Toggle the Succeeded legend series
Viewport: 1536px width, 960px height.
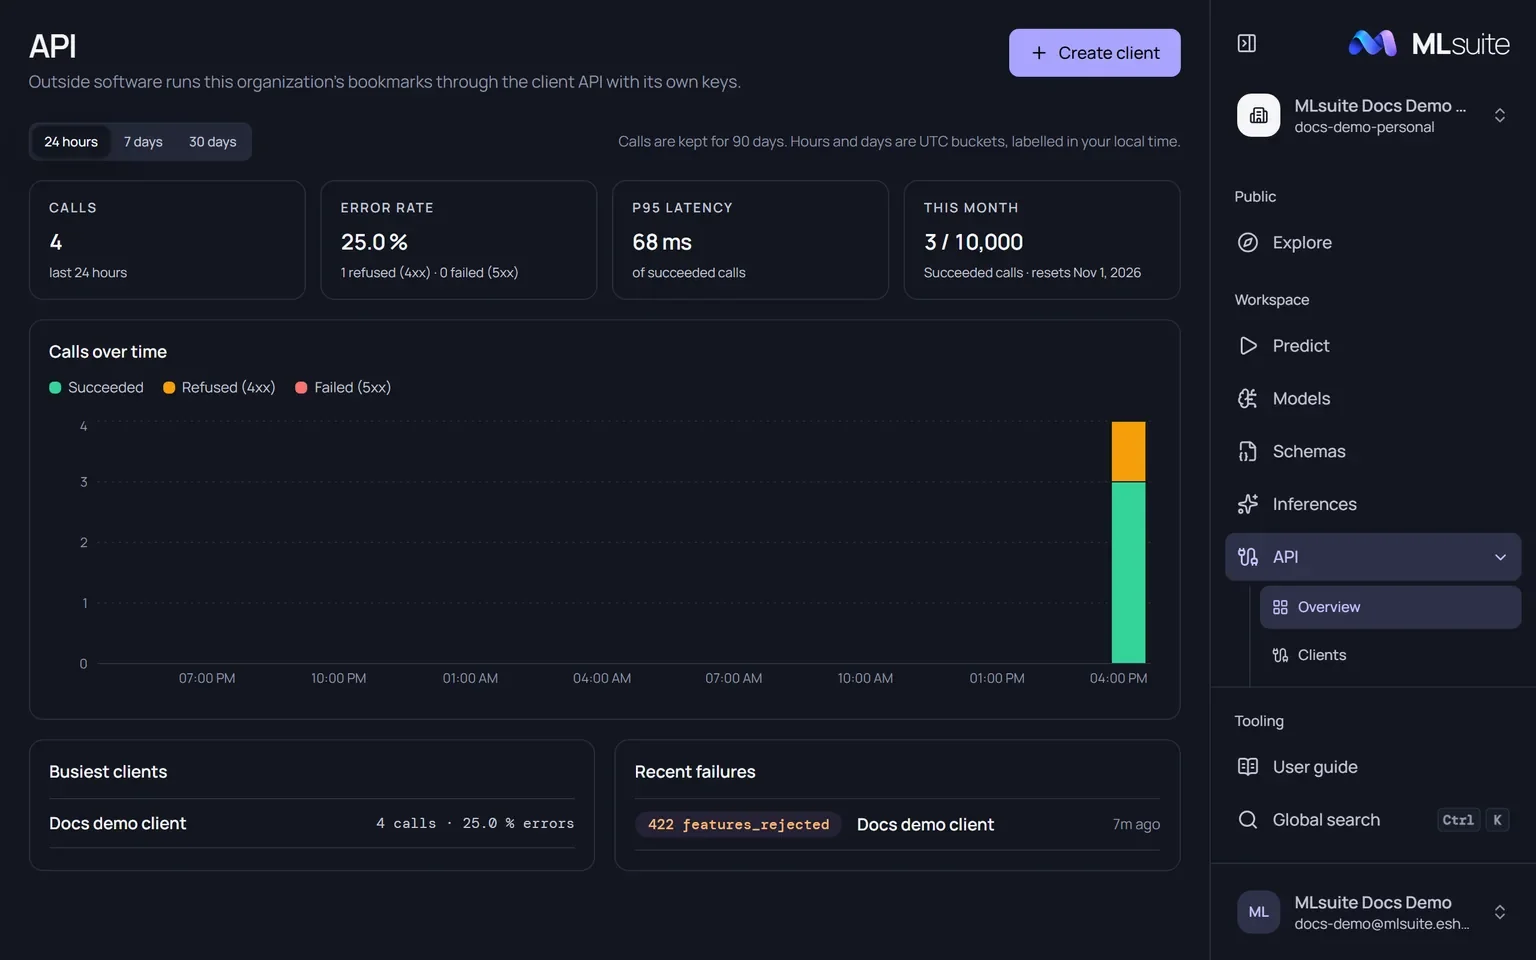pyautogui.click(x=96, y=387)
